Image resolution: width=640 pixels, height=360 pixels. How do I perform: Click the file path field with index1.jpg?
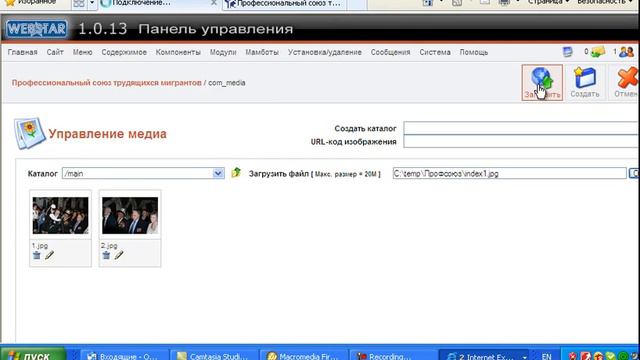coord(509,173)
